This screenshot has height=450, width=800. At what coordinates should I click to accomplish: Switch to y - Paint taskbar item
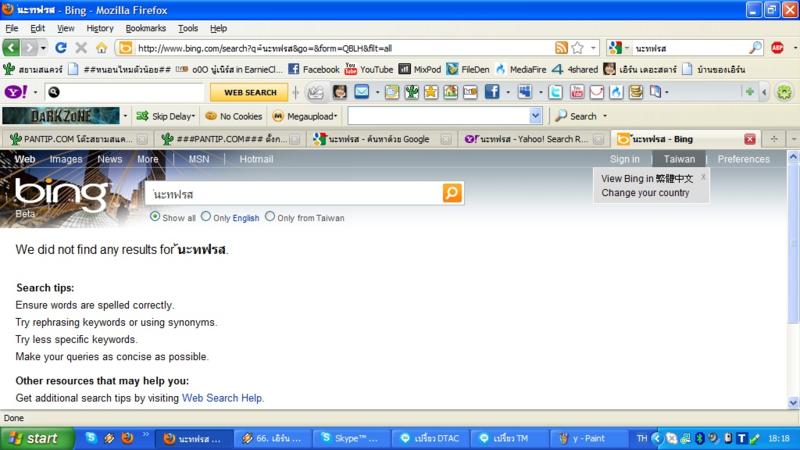pyautogui.click(x=587, y=438)
